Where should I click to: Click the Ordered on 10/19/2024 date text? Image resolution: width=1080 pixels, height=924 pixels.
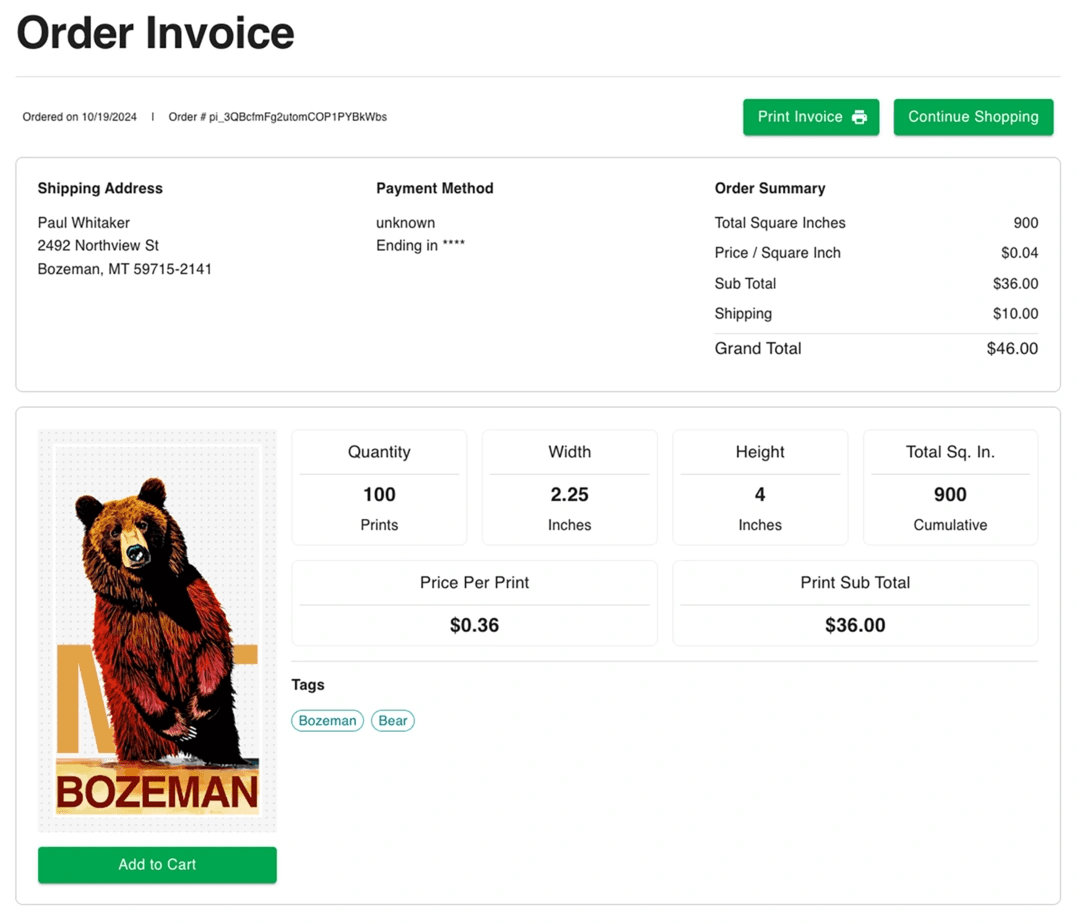(x=80, y=117)
